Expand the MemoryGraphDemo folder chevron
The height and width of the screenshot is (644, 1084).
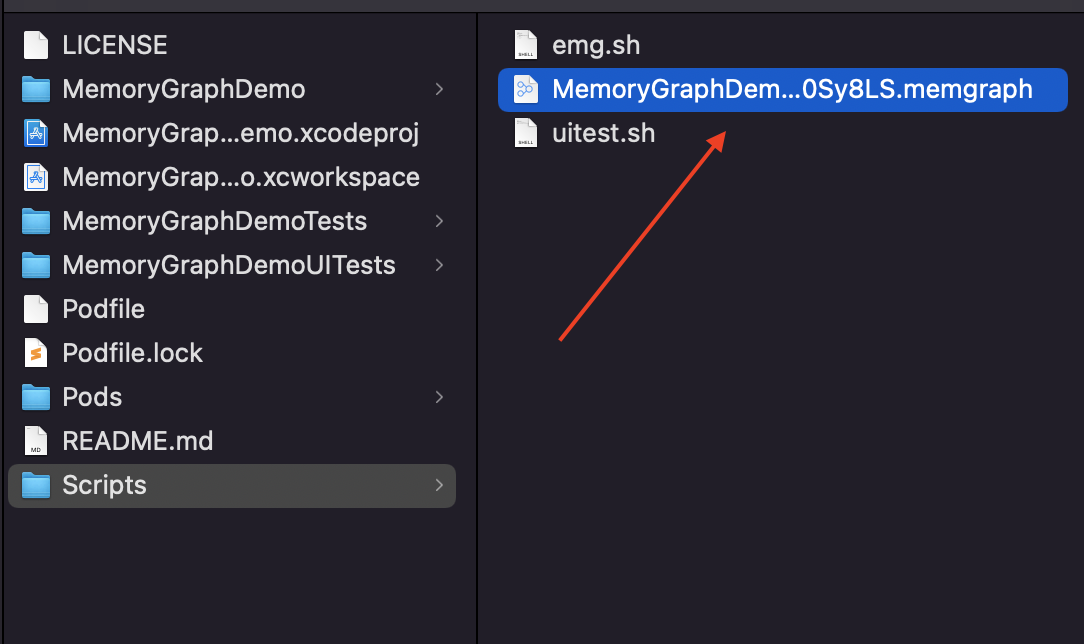tap(439, 89)
